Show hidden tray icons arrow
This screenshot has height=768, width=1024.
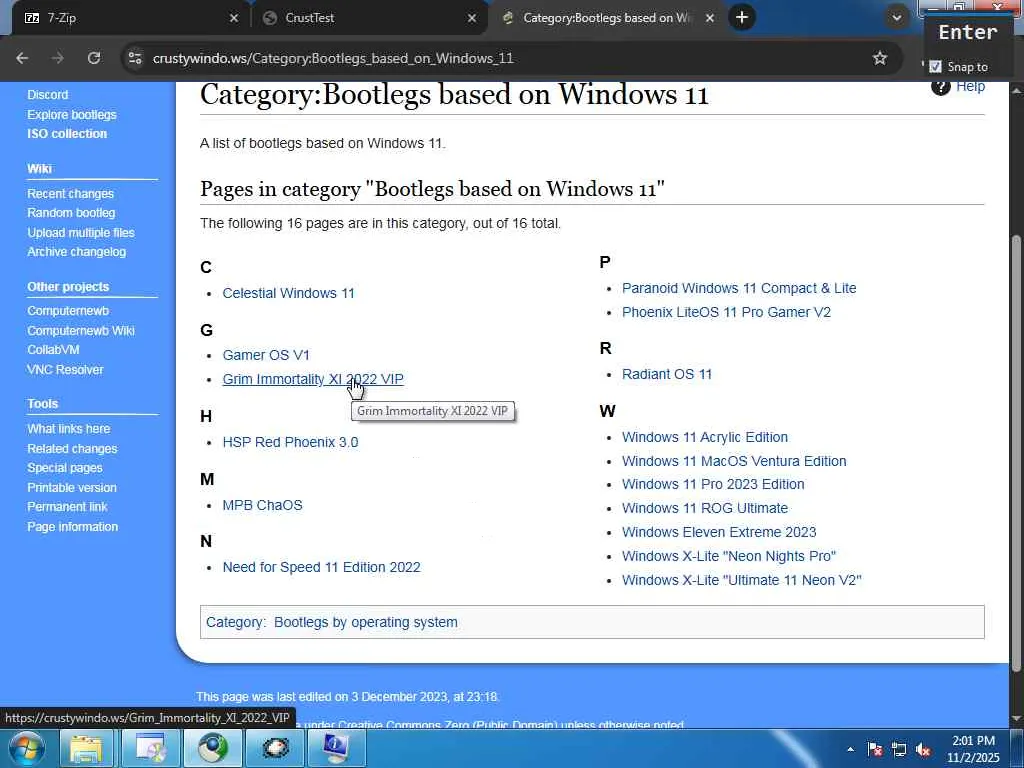click(850, 749)
